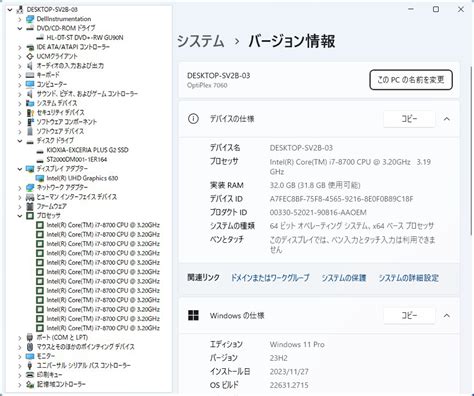Viewport: 474px width, 396px height.
Task: Click the Windows logo beside Windows の仕様
Action: pos(193,315)
